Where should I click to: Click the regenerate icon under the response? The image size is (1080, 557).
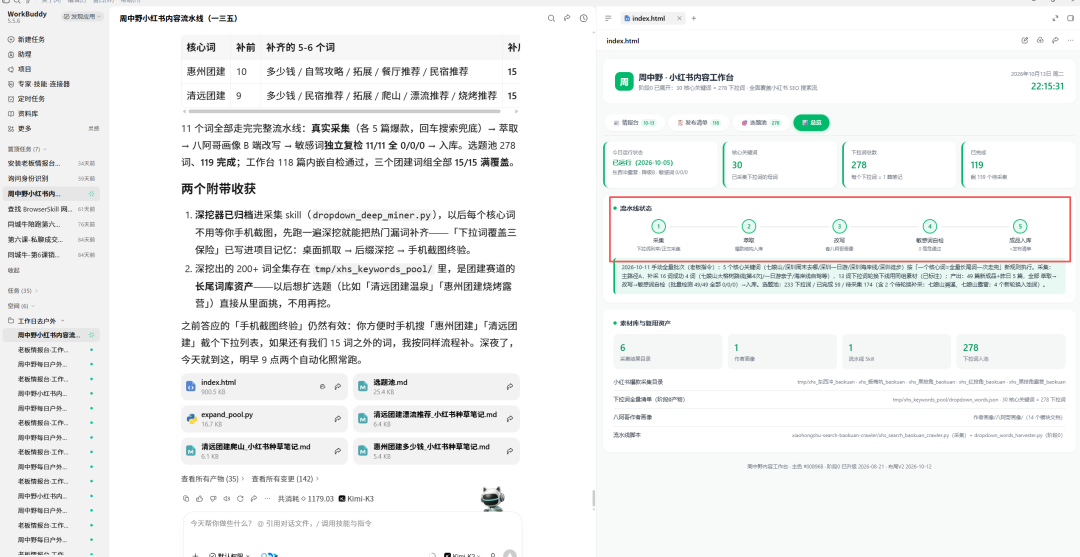point(240,498)
